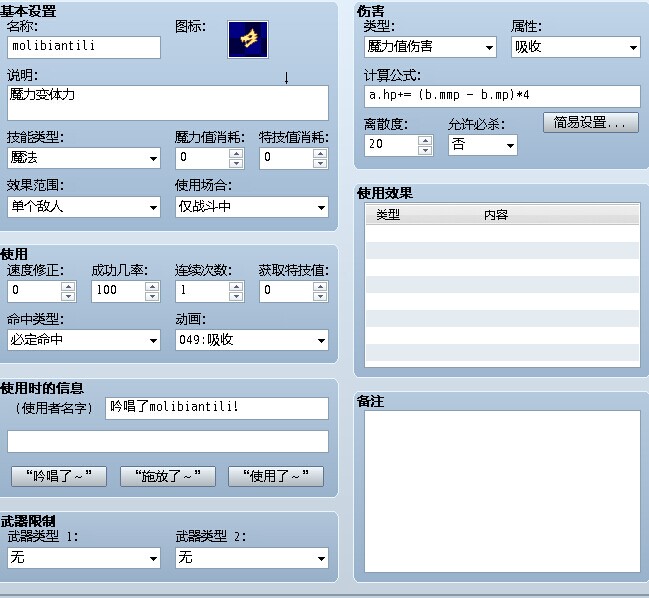The image size is (649, 598).
Task: Open the 命中类型 dropdown showing 必定命中
Action: 84,340
